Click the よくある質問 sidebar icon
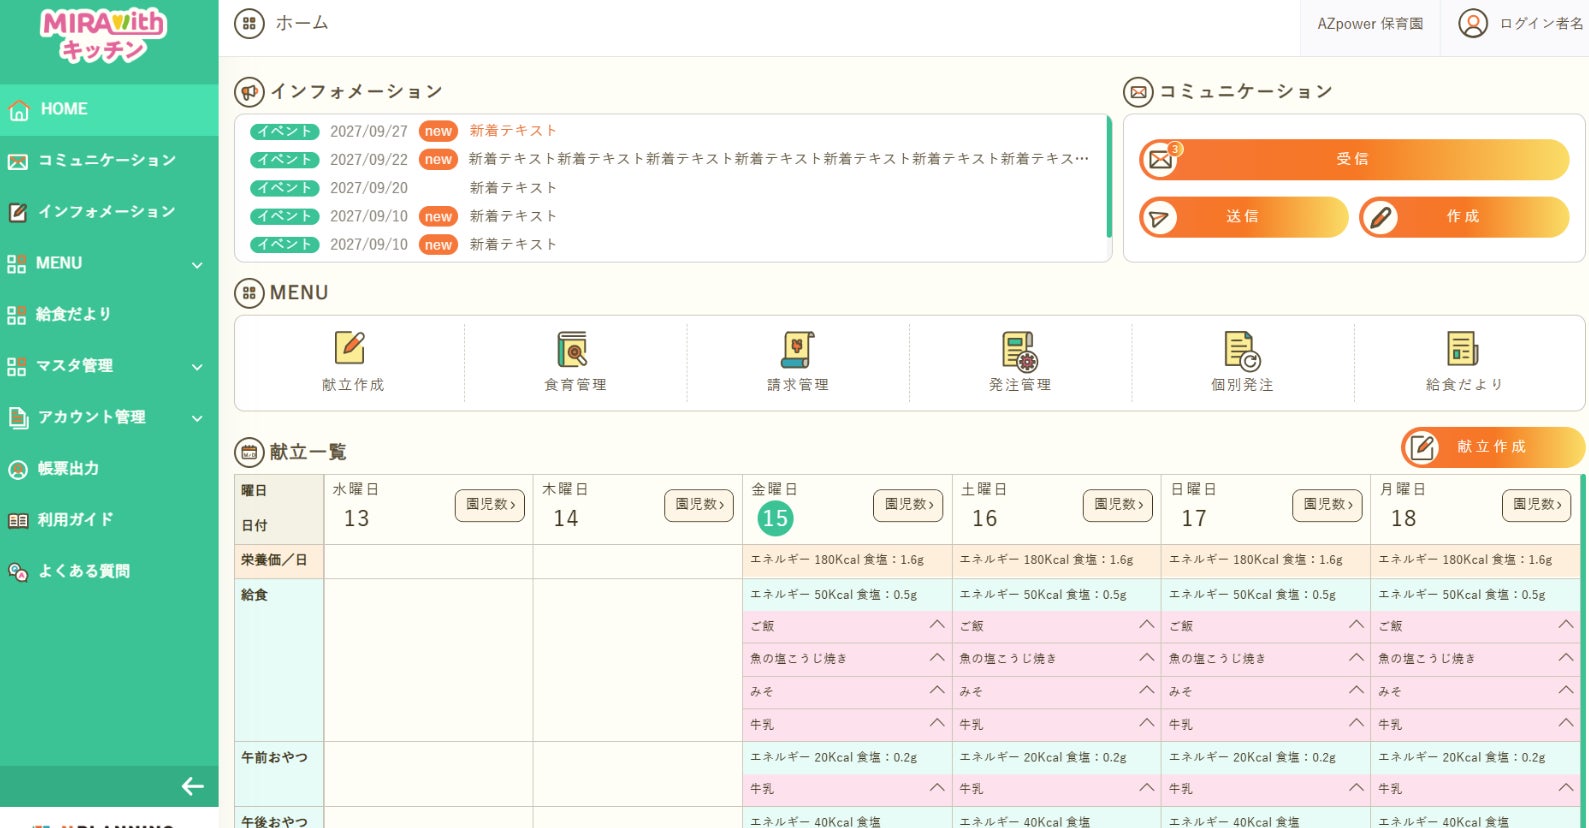This screenshot has width=1589, height=828. [x=18, y=572]
